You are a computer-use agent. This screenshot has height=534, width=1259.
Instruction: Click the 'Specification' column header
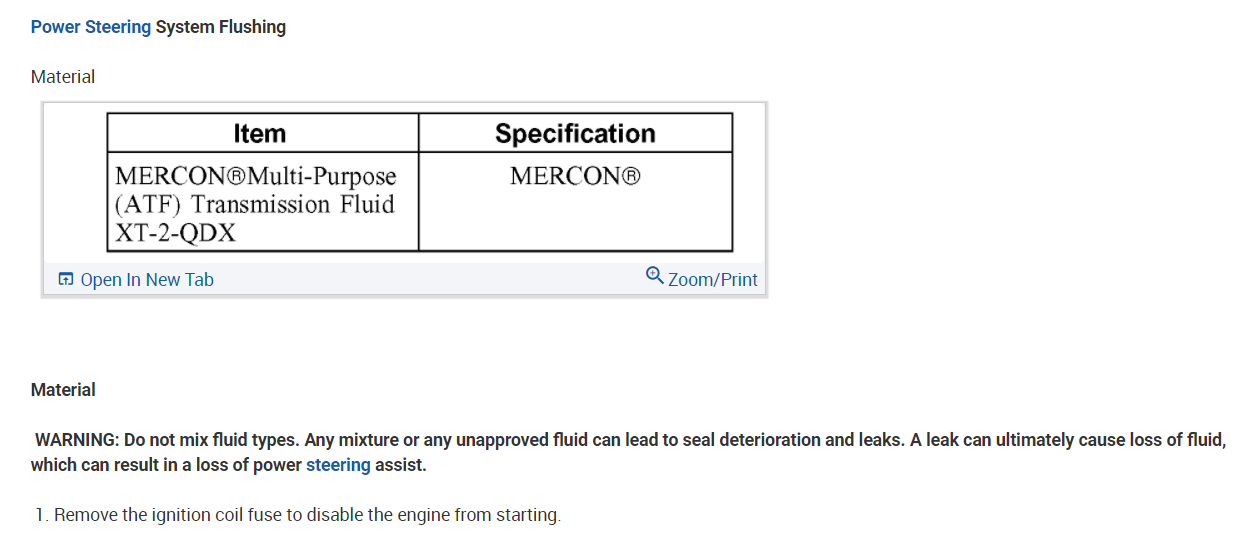pyautogui.click(x=575, y=133)
